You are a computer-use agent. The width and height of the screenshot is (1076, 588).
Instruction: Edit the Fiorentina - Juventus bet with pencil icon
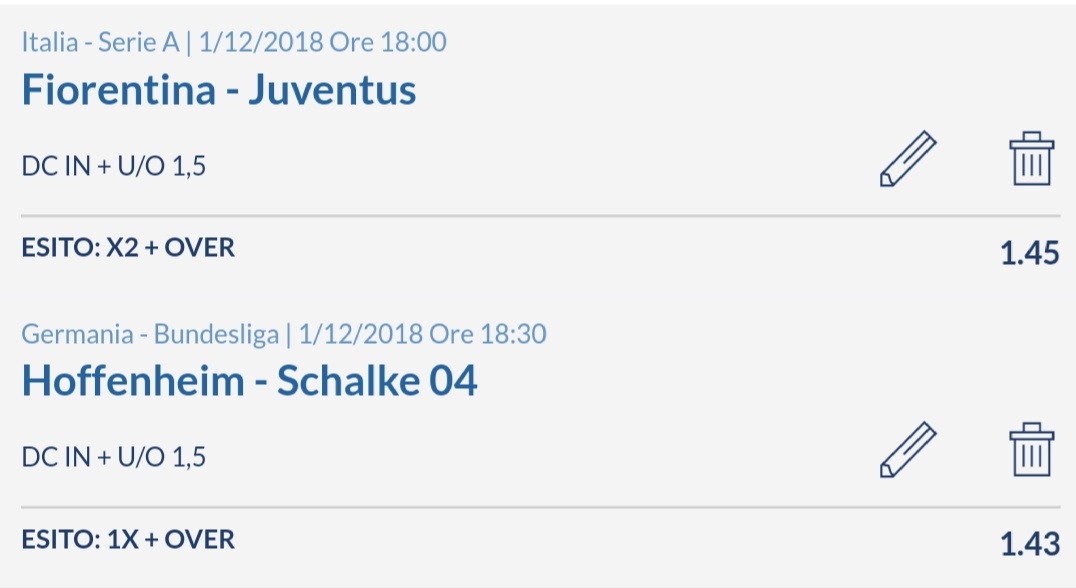click(908, 158)
